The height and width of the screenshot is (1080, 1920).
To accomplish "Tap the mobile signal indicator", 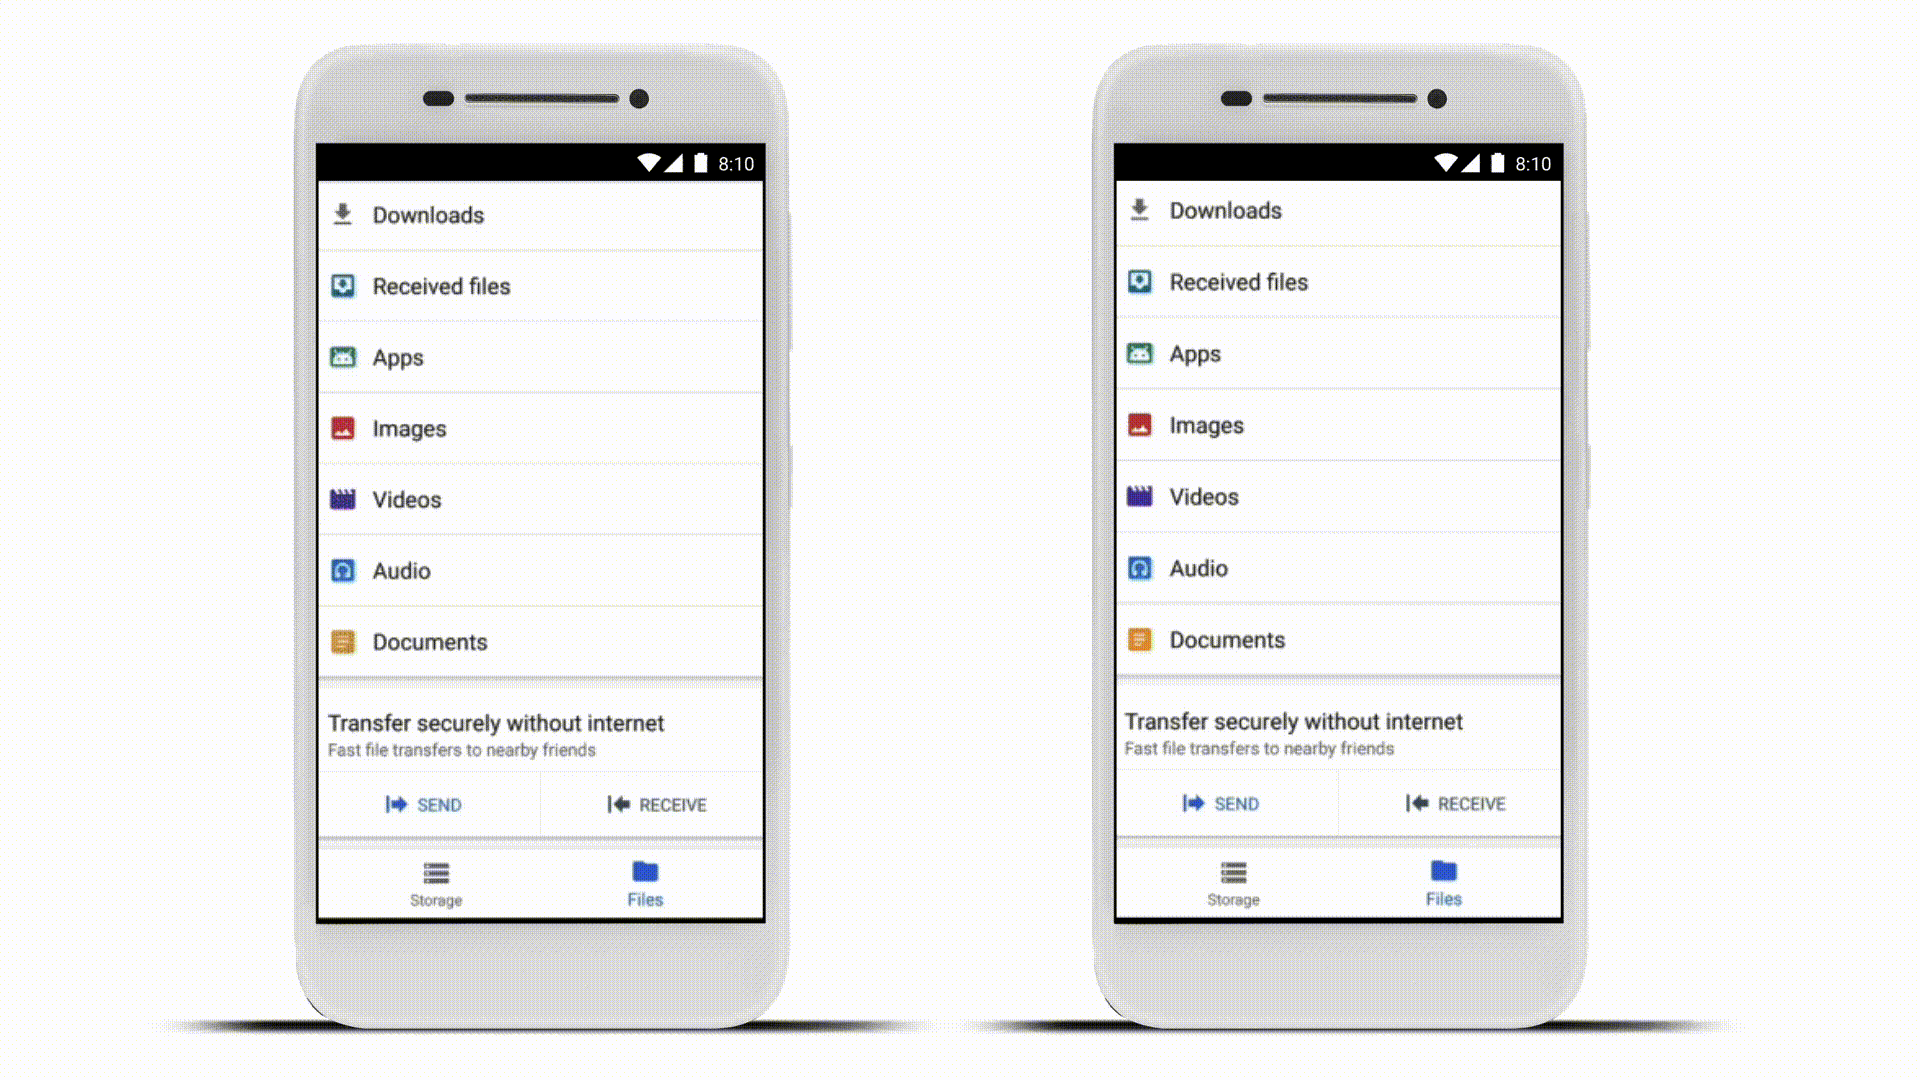I will 673,162.
